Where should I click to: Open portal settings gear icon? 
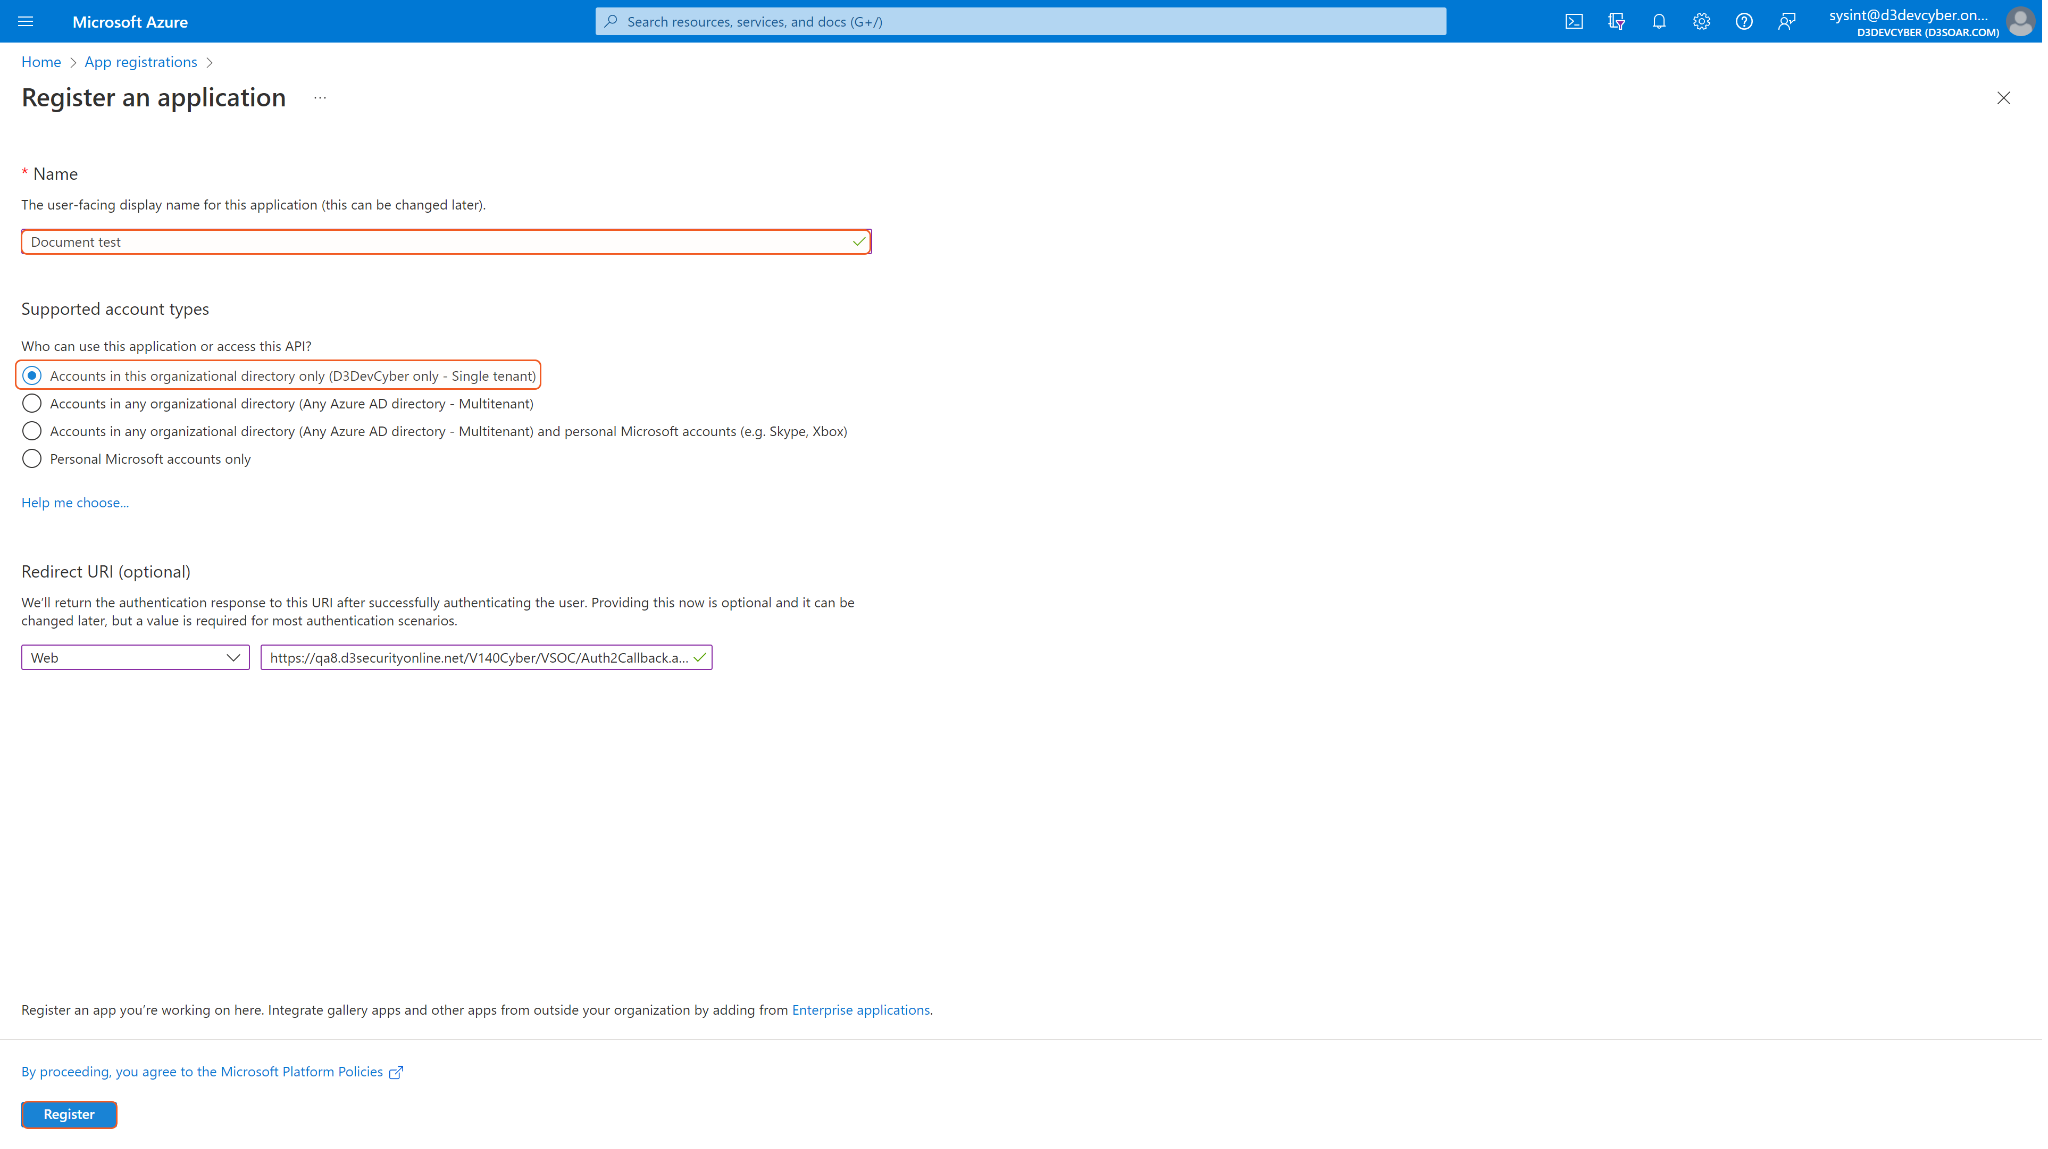point(1701,21)
